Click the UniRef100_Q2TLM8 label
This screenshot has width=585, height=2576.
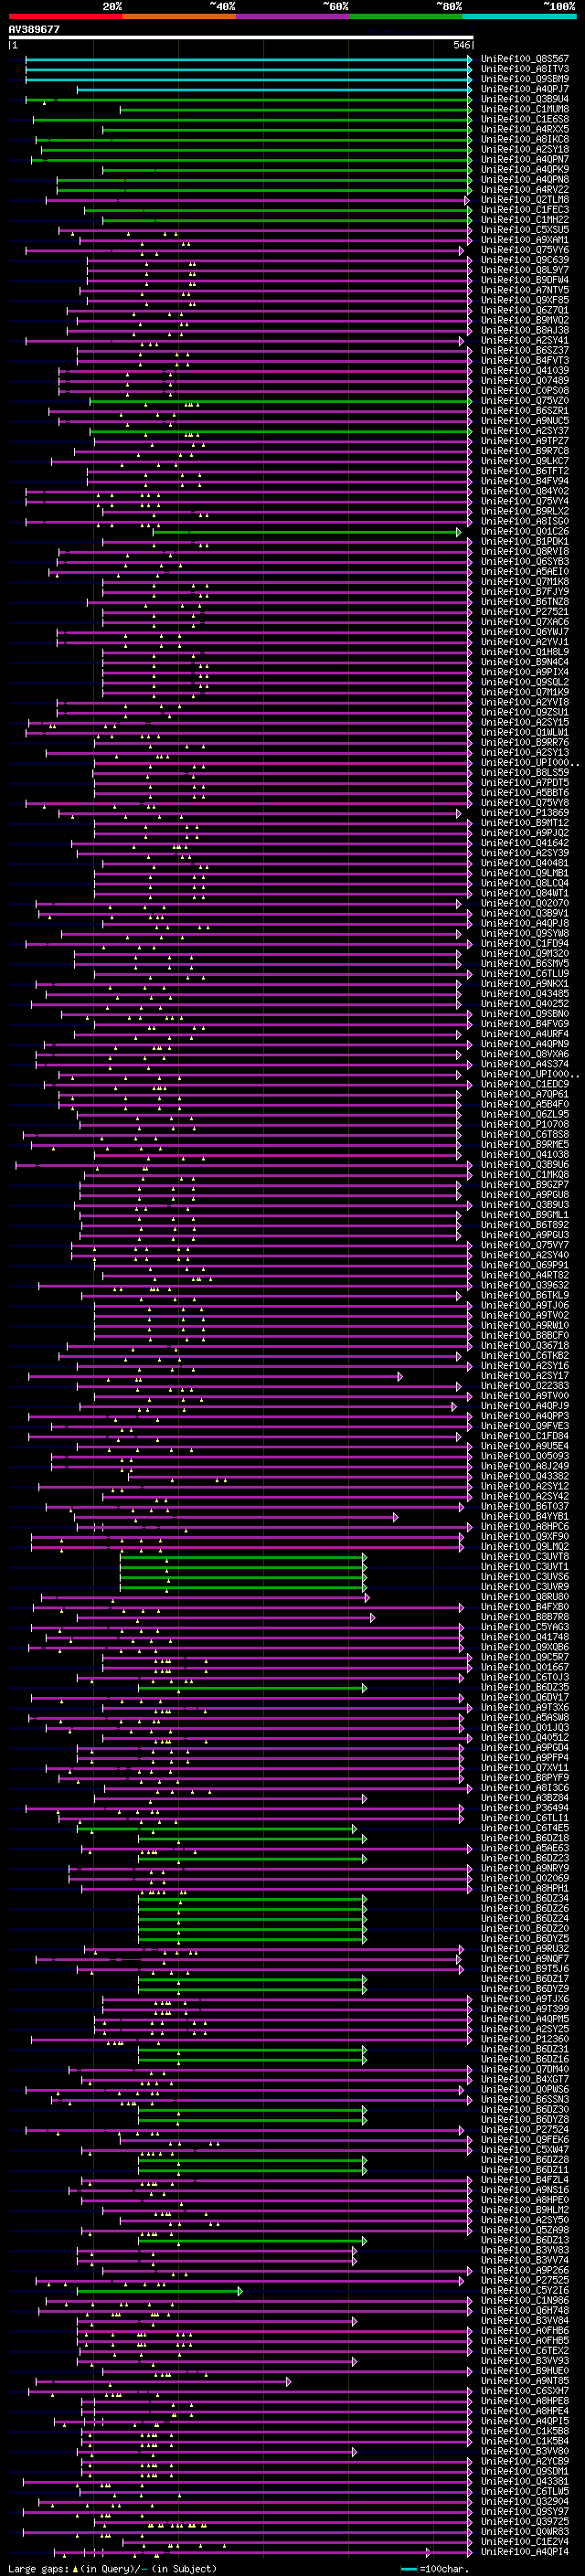[525, 199]
